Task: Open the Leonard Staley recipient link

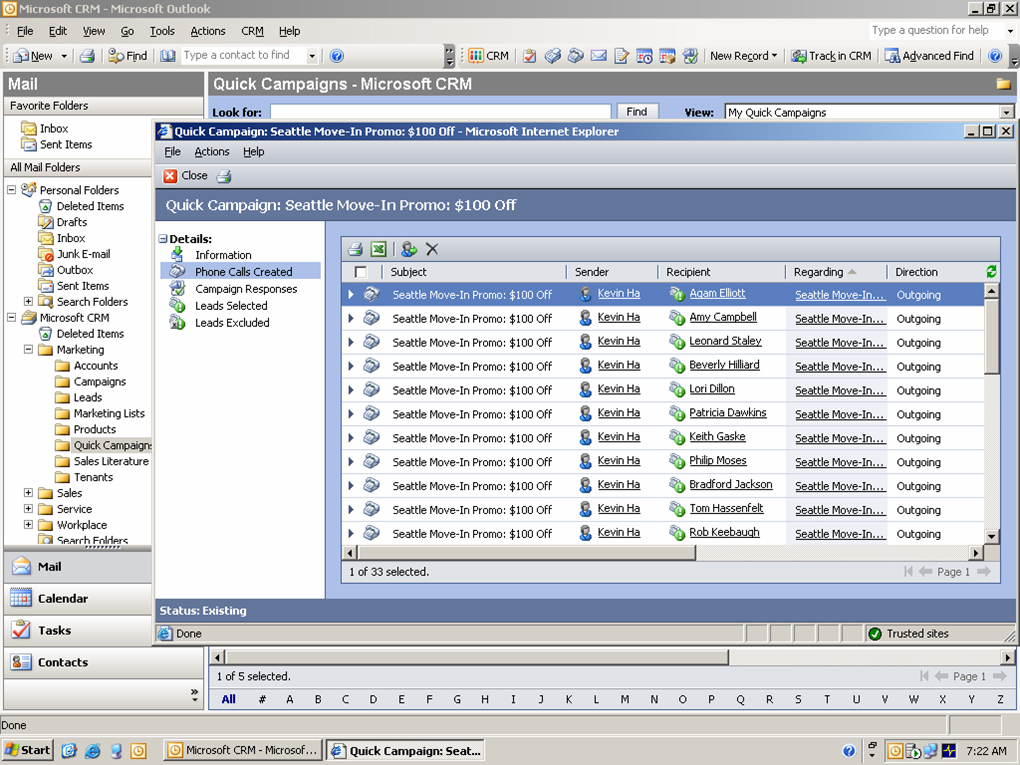Action: (725, 341)
